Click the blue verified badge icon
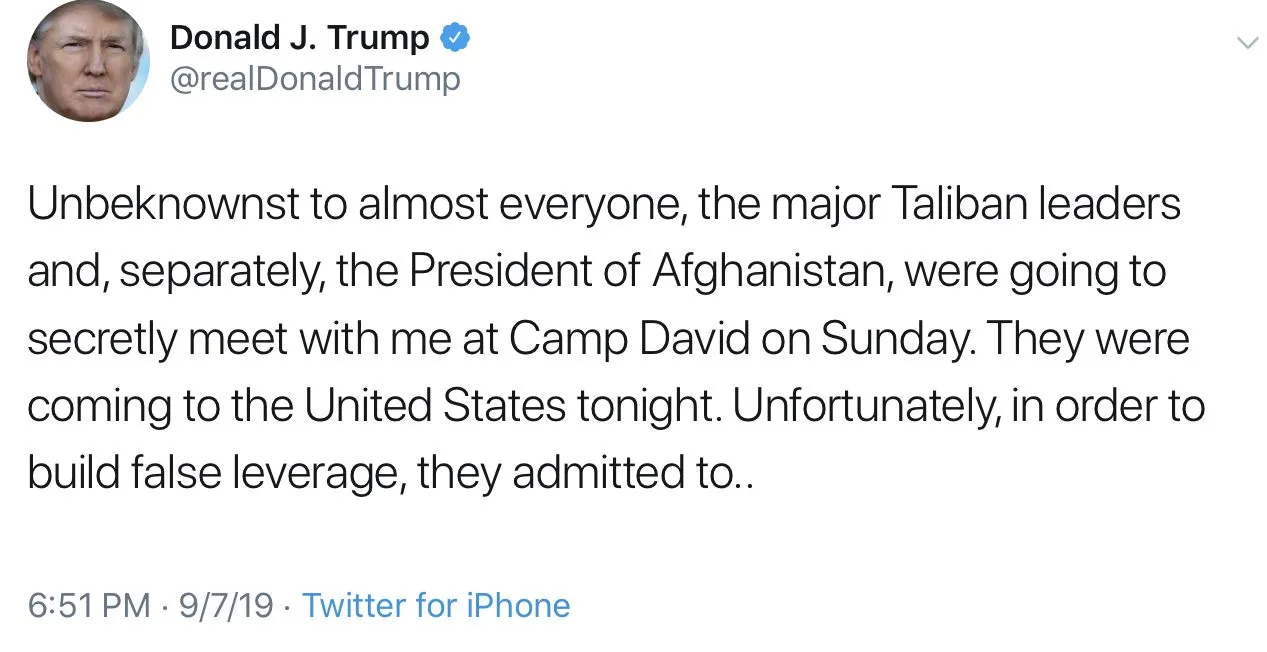 point(455,38)
